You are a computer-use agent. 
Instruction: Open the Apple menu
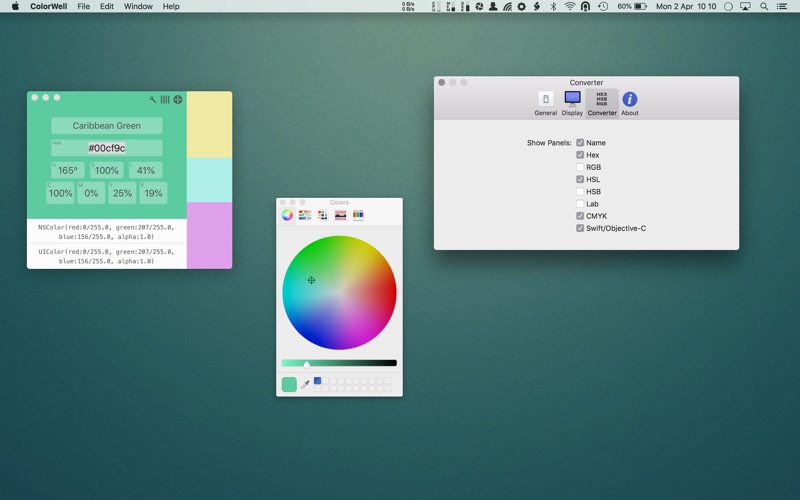tap(15, 6)
